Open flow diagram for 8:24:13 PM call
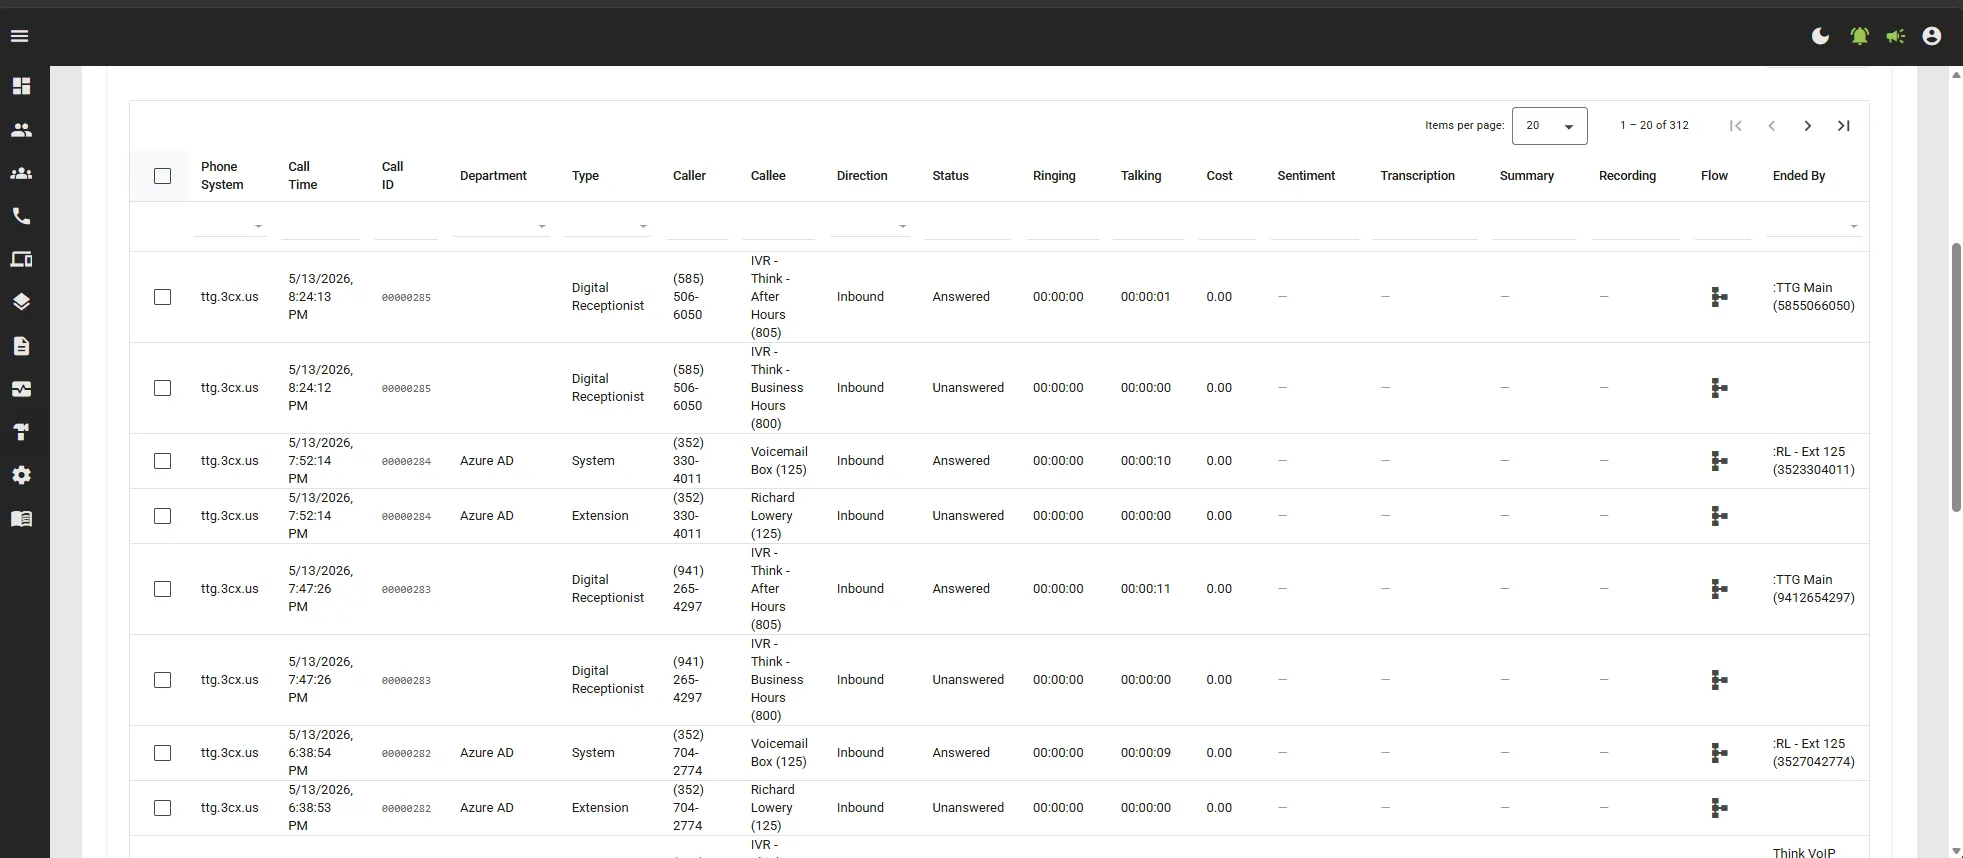Screen dimensions: 1963x858 (1719, 297)
